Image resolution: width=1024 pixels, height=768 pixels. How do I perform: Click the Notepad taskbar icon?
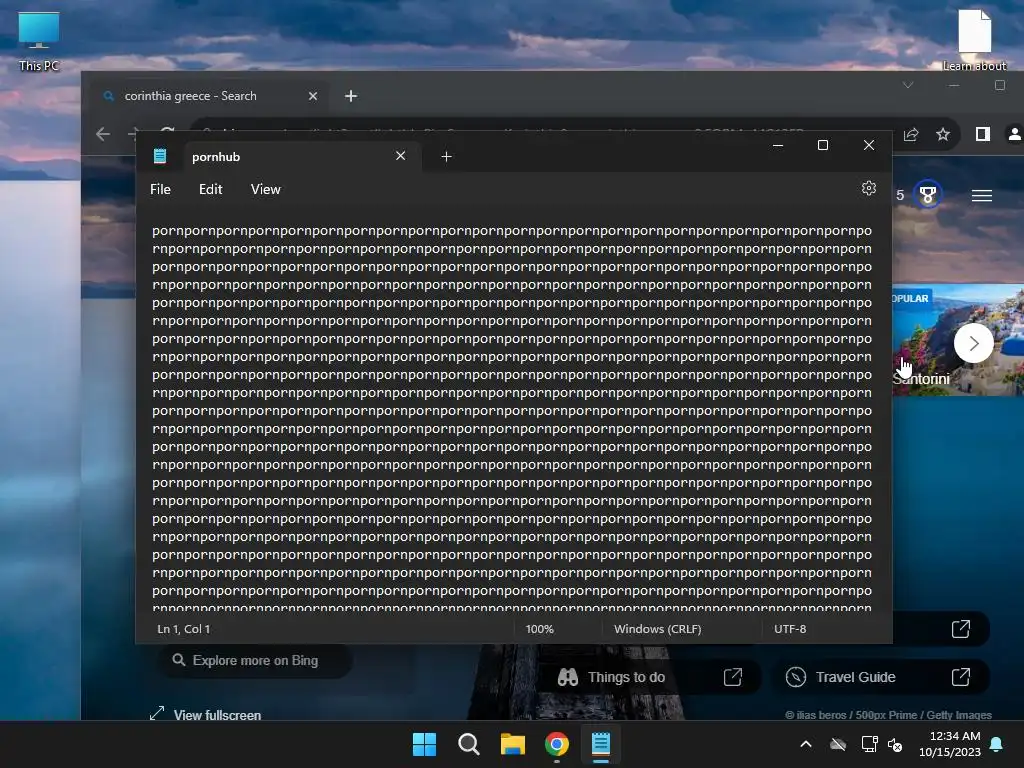[x=601, y=744]
